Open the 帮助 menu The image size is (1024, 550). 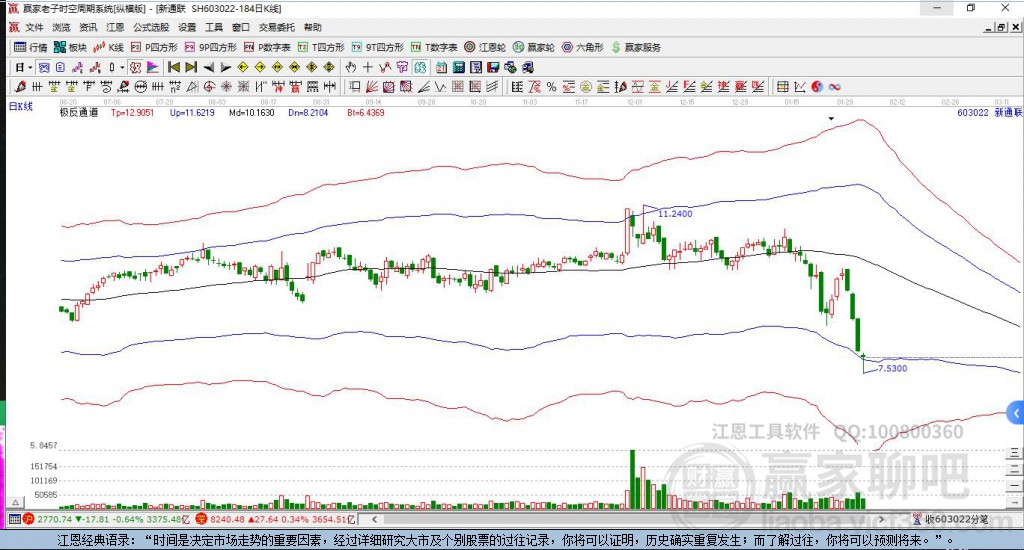[313, 27]
